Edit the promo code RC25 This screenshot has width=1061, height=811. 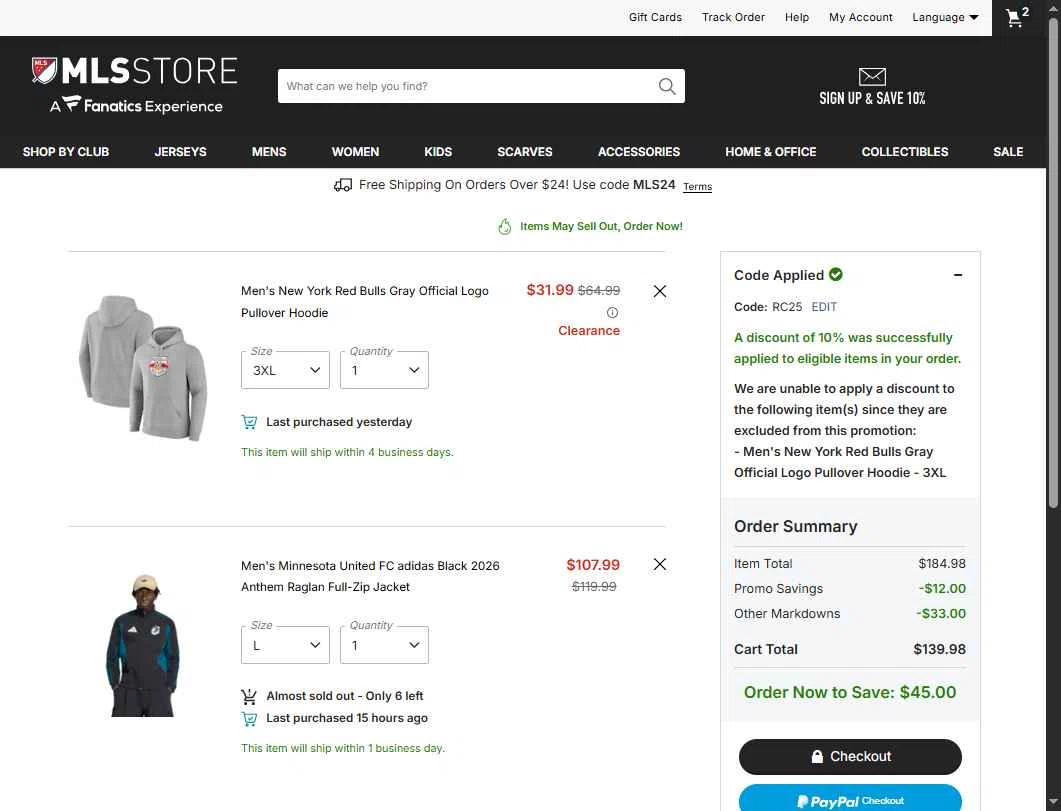click(824, 307)
